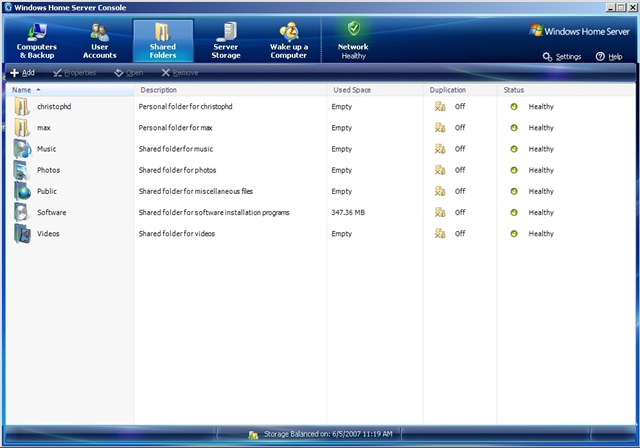Sort by the Used Space column
Viewport: 640px width, 448px height.
[375, 90]
